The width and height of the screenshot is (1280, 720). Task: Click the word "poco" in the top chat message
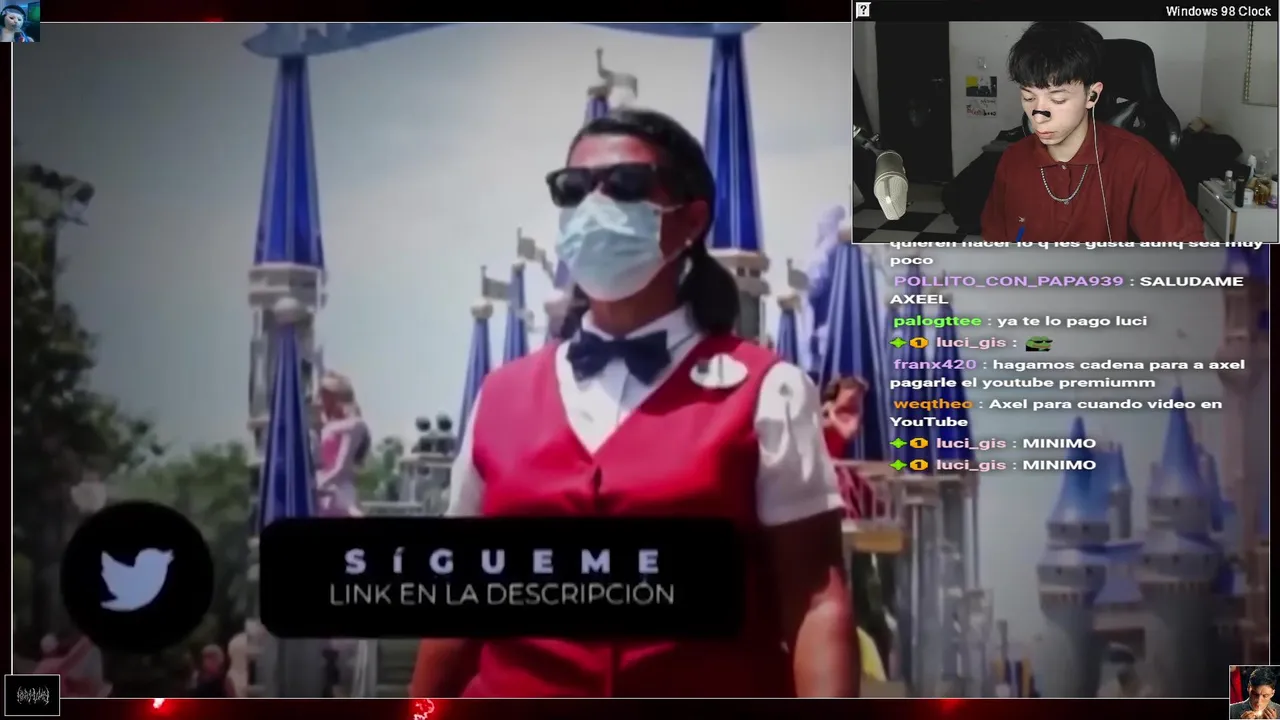click(911, 260)
